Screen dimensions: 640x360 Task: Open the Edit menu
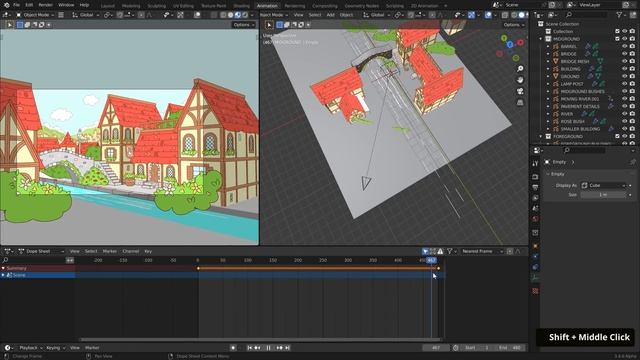[29, 5]
